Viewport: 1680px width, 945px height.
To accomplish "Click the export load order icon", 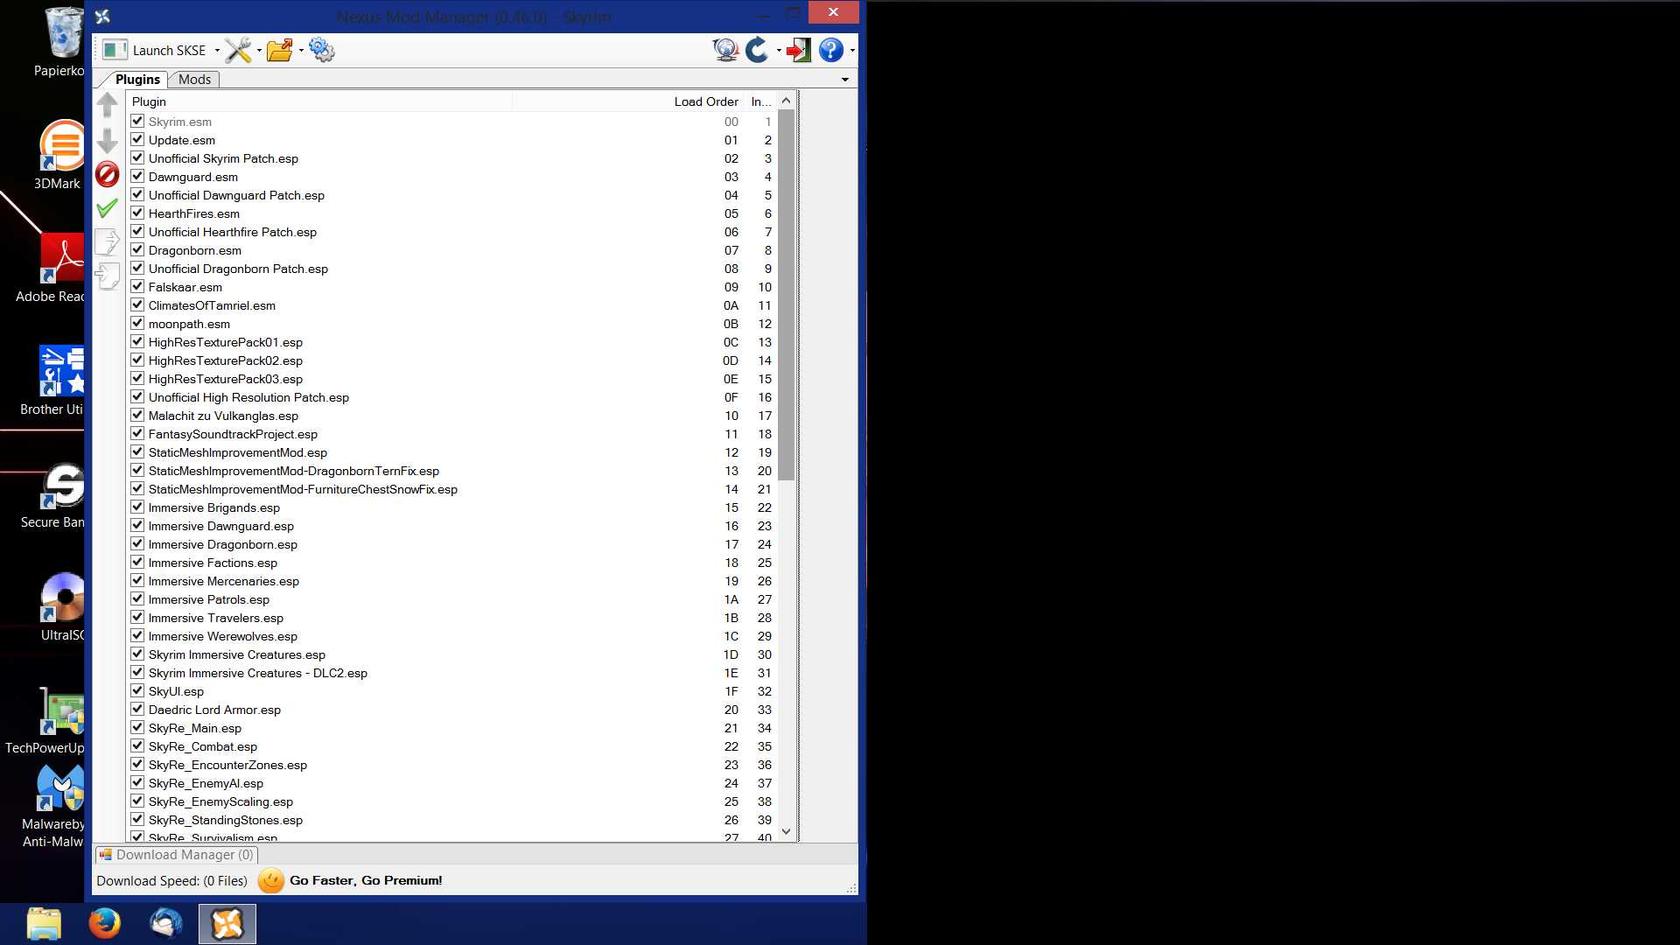I will point(107,242).
